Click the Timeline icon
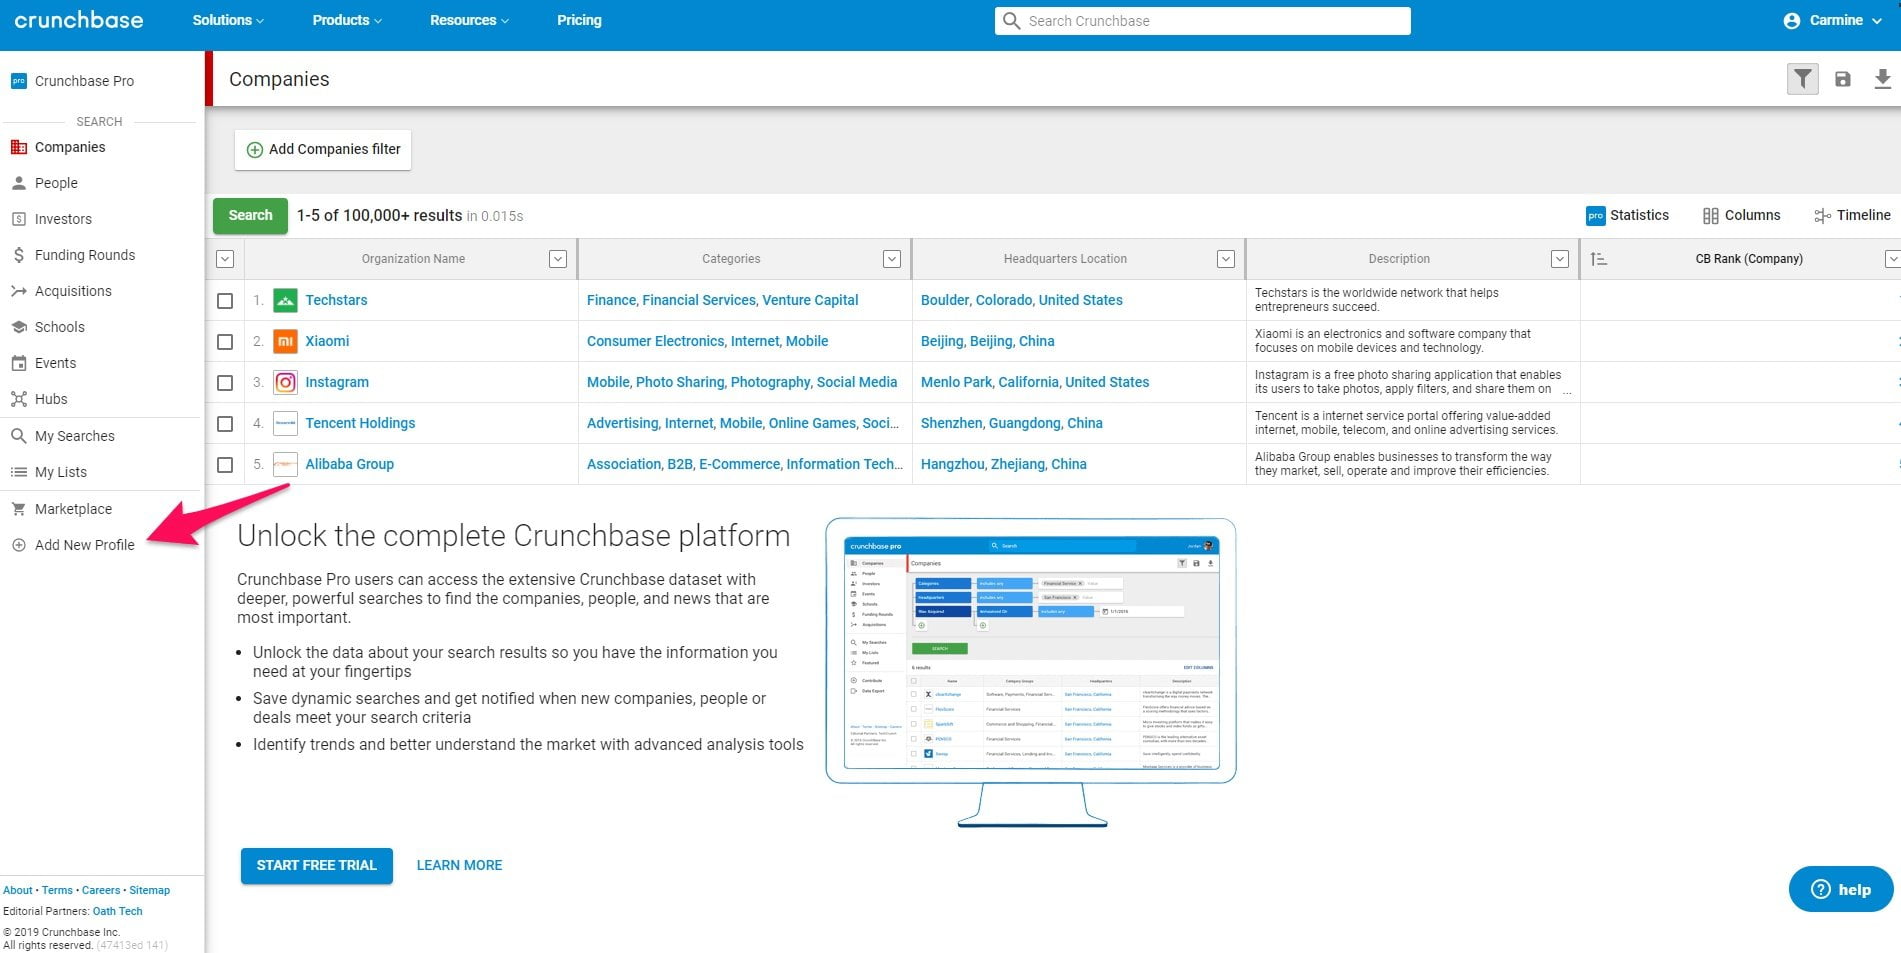 1822,215
